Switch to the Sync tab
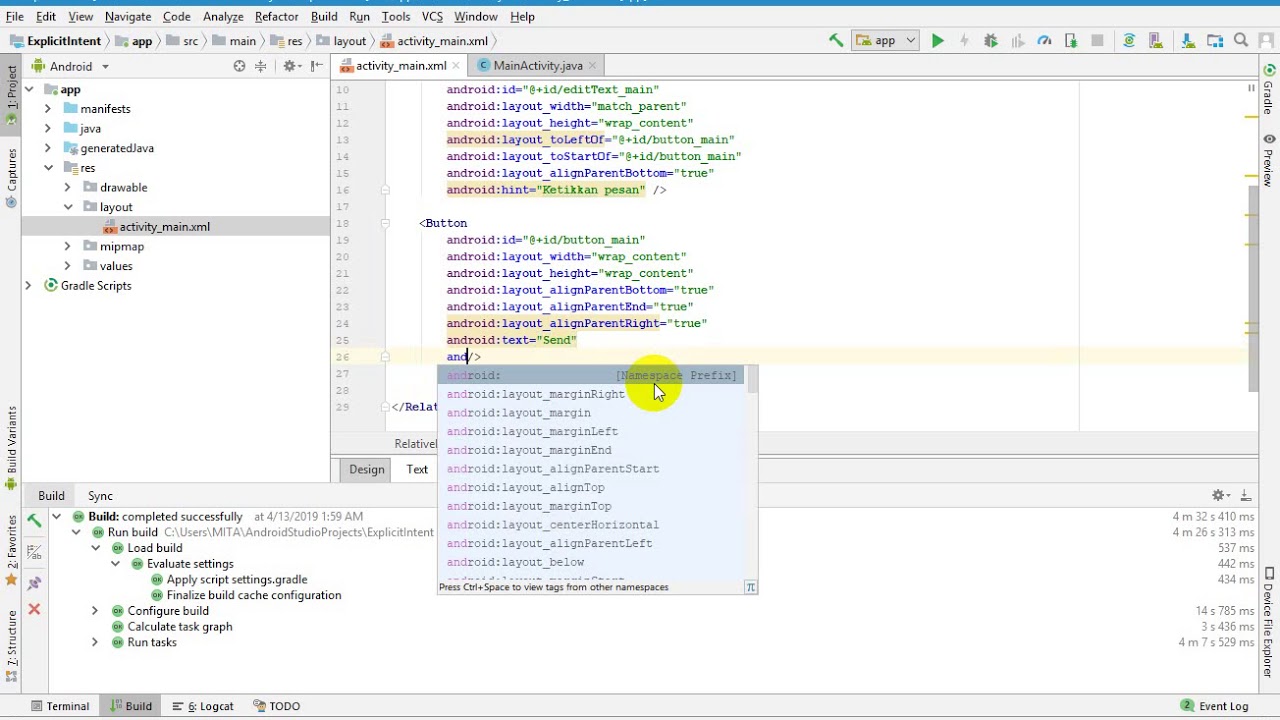The image size is (1280, 720). pyautogui.click(x=100, y=495)
